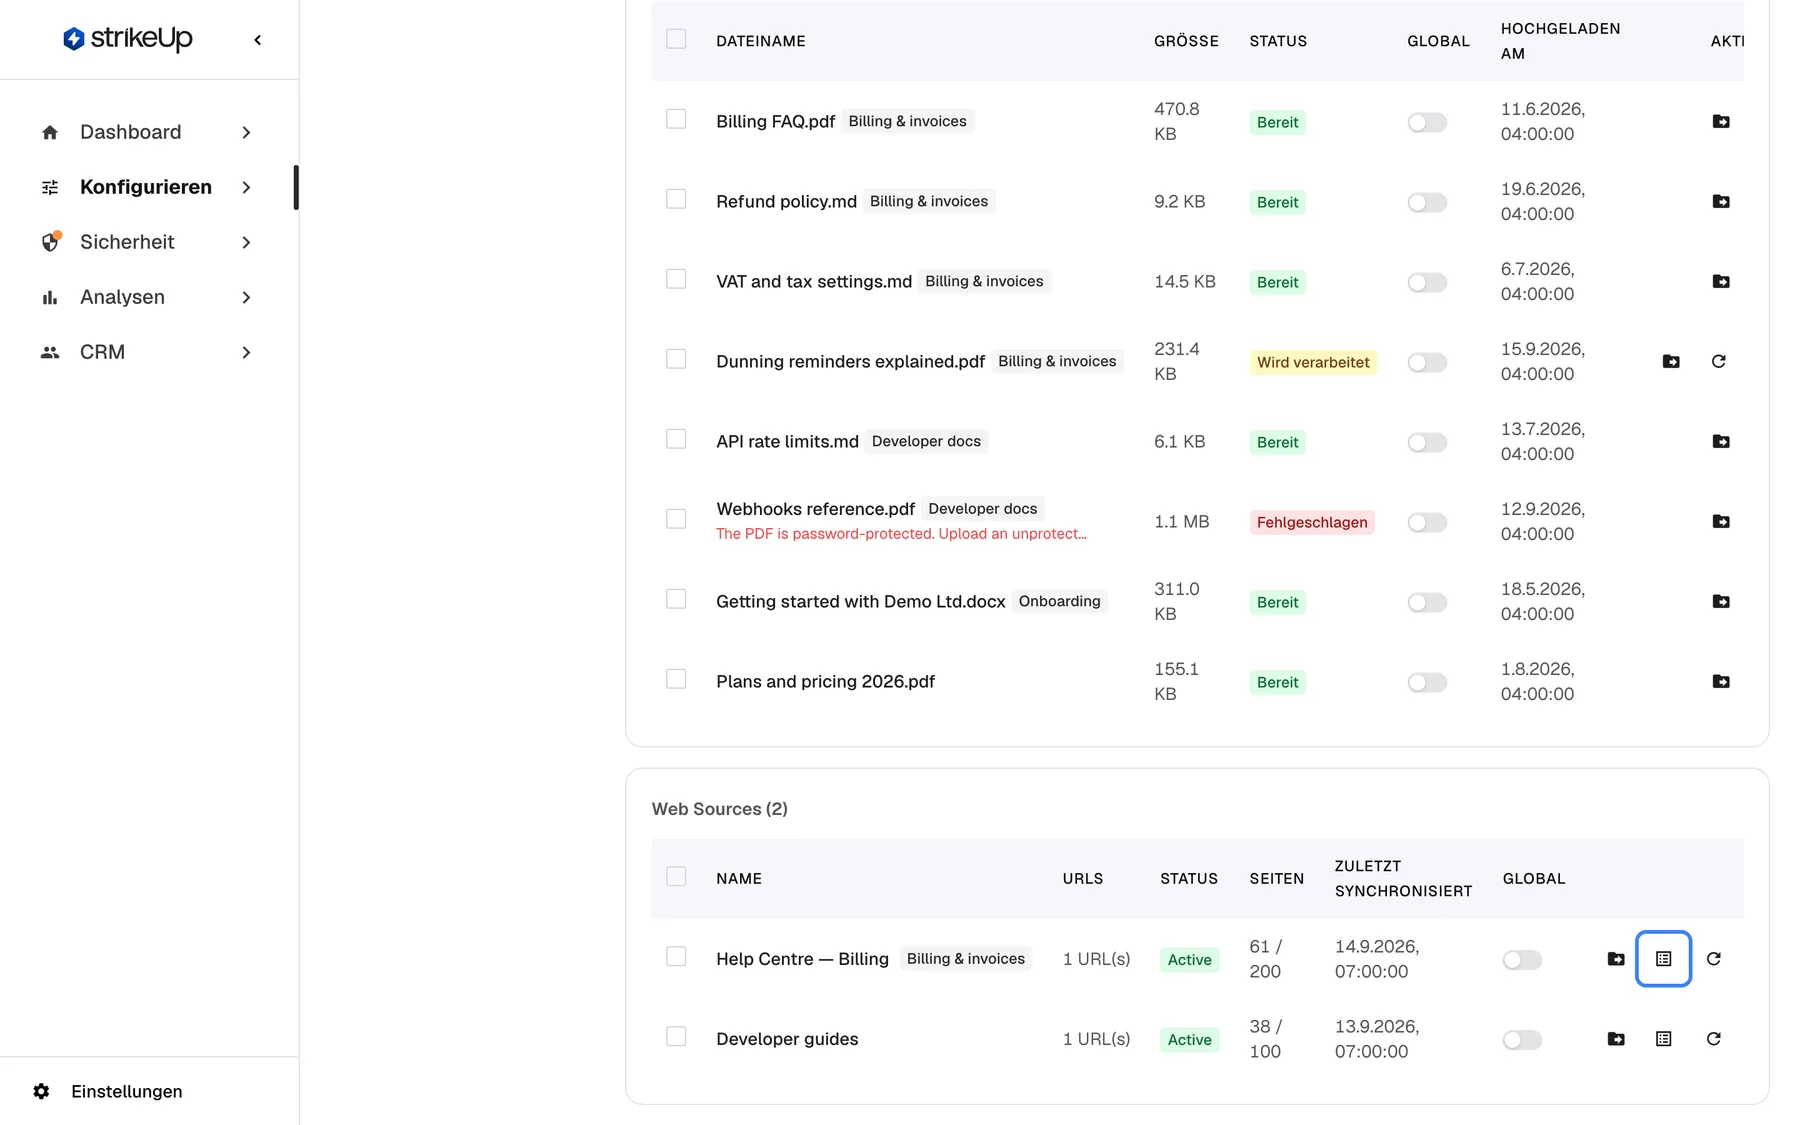Open the Dashboard menu item
This screenshot has width=1800, height=1125.
tap(130, 132)
